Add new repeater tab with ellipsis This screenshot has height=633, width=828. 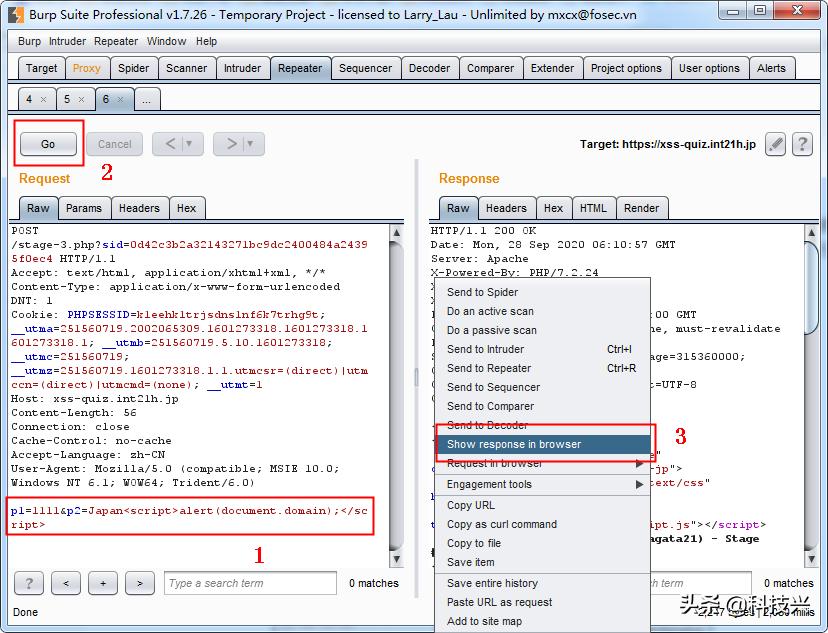146,100
